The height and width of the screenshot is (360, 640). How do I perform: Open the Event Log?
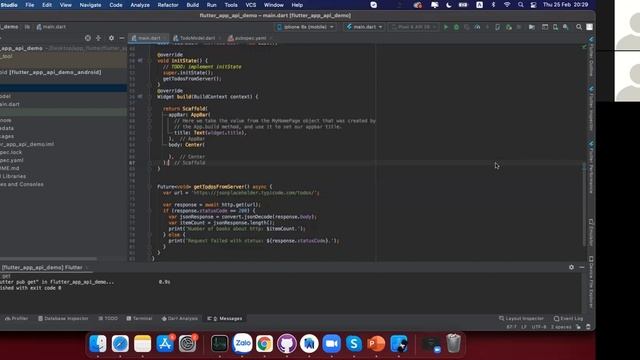[569, 318]
